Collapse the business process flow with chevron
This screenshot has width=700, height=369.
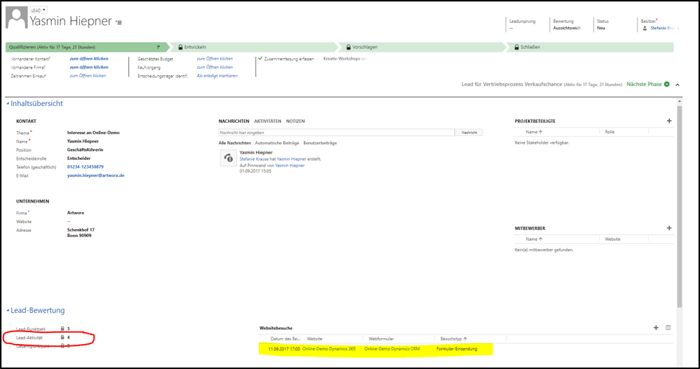(x=677, y=84)
